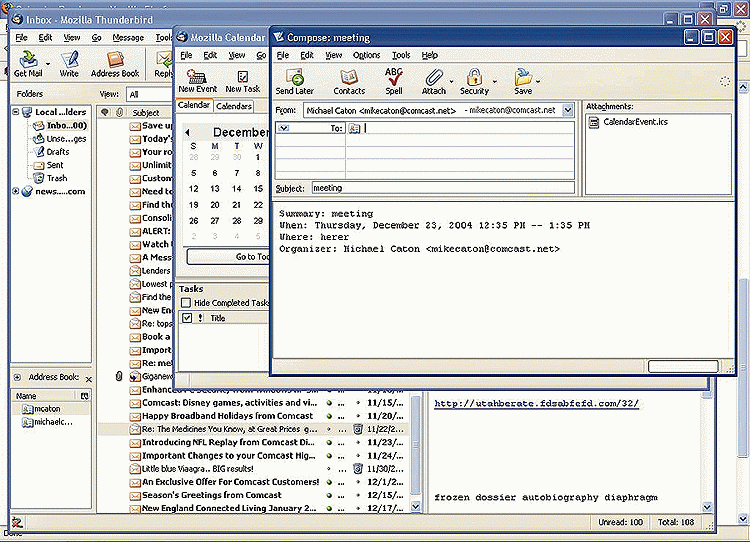The width and height of the screenshot is (750, 542).
Task: Open the To recipient type dropdown
Action: (x=284, y=128)
